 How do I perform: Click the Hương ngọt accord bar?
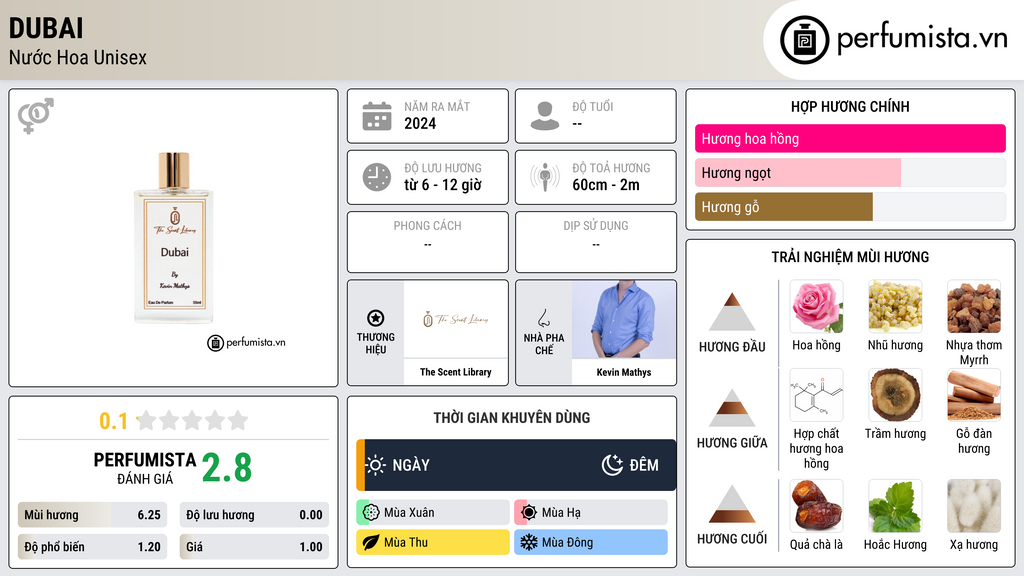coord(850,172)
